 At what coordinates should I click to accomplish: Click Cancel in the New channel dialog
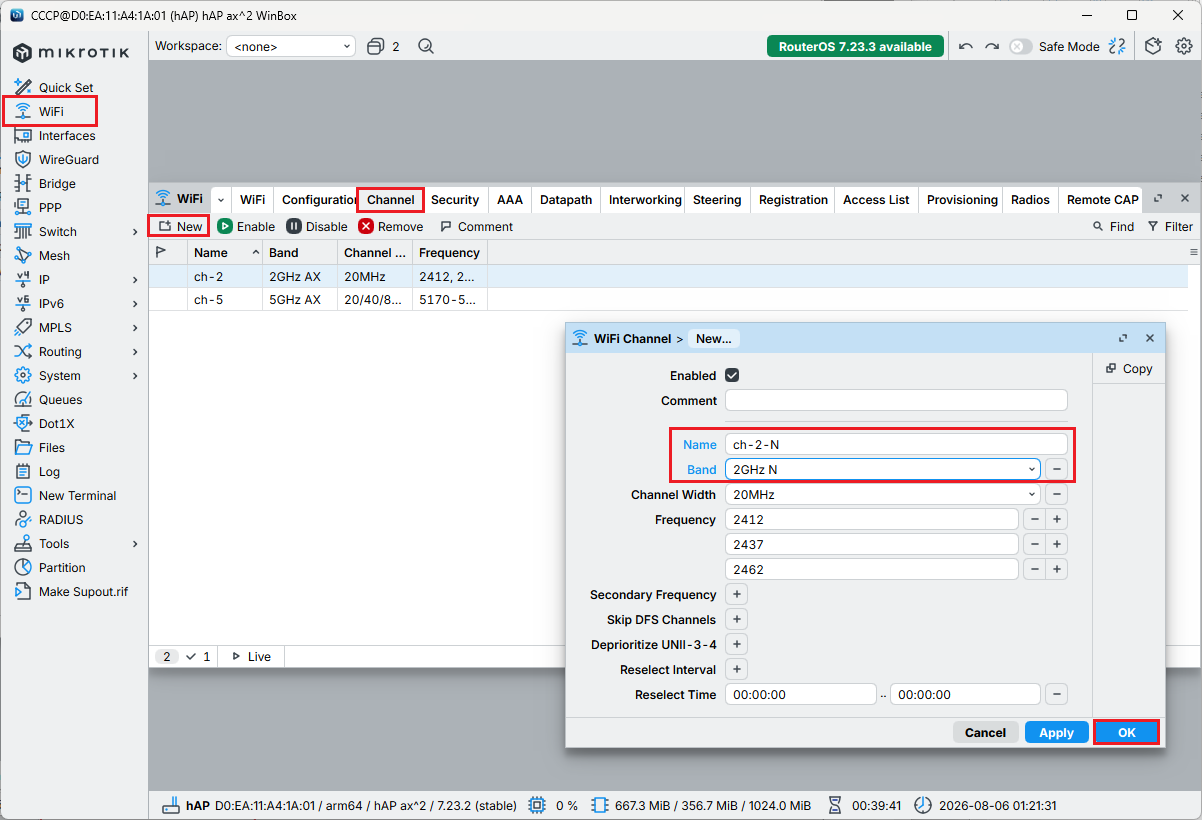985,732
